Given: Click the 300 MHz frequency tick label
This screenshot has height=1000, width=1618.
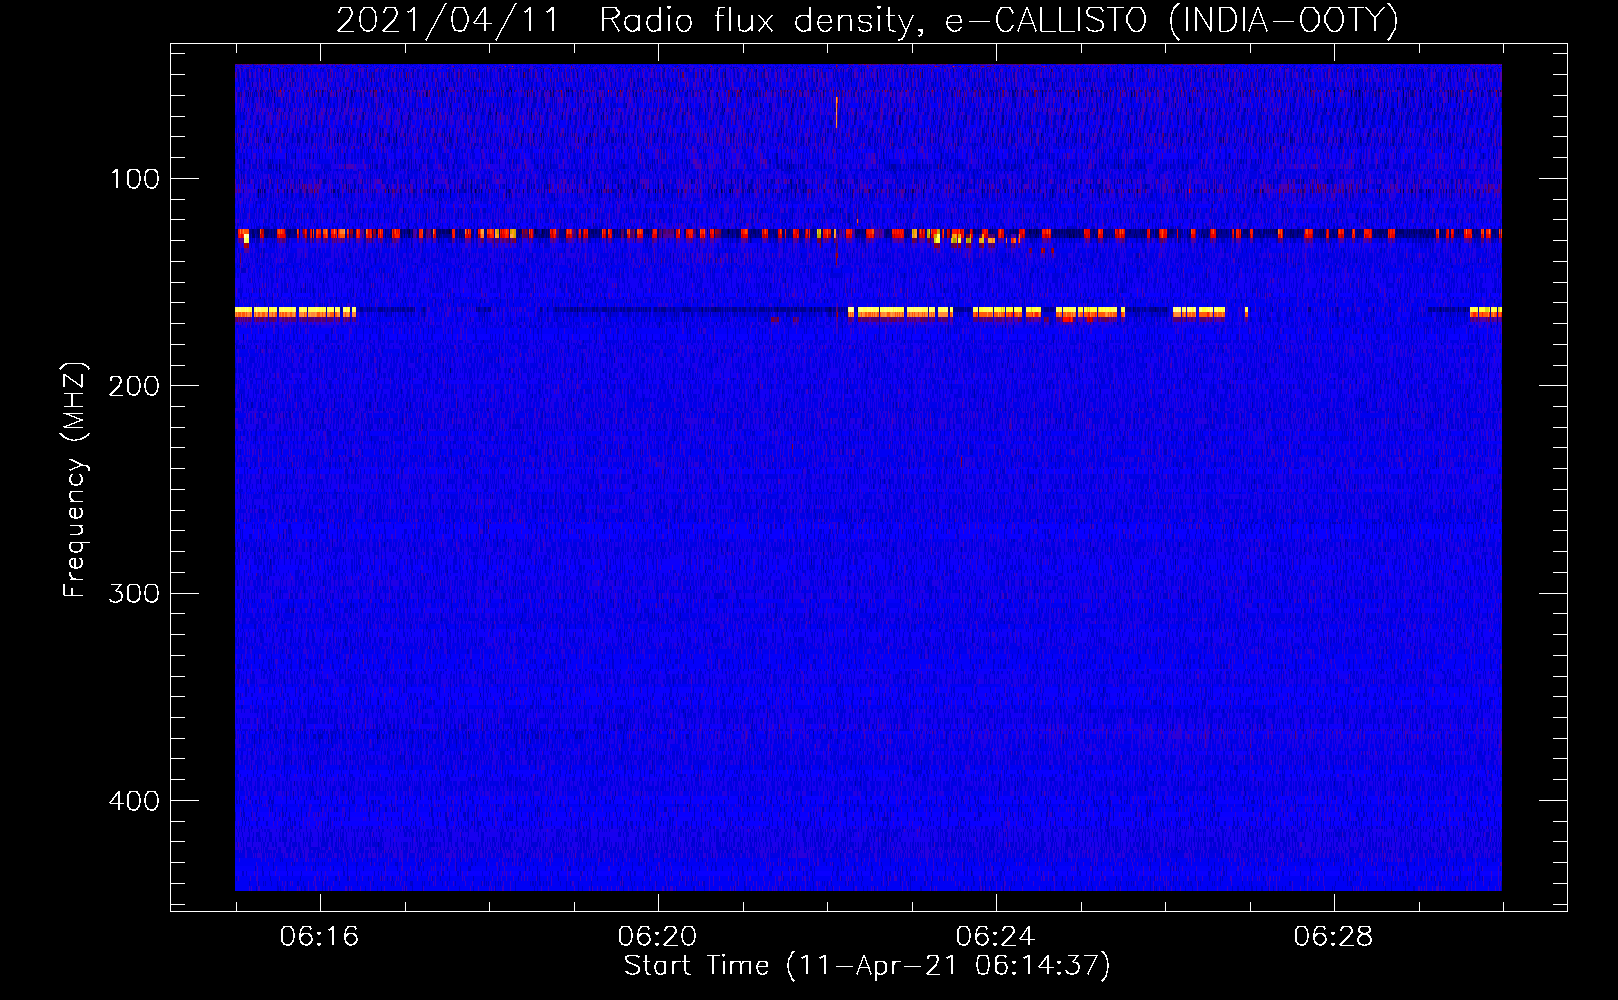Looking at the screenshot, I should click(134, 593).
